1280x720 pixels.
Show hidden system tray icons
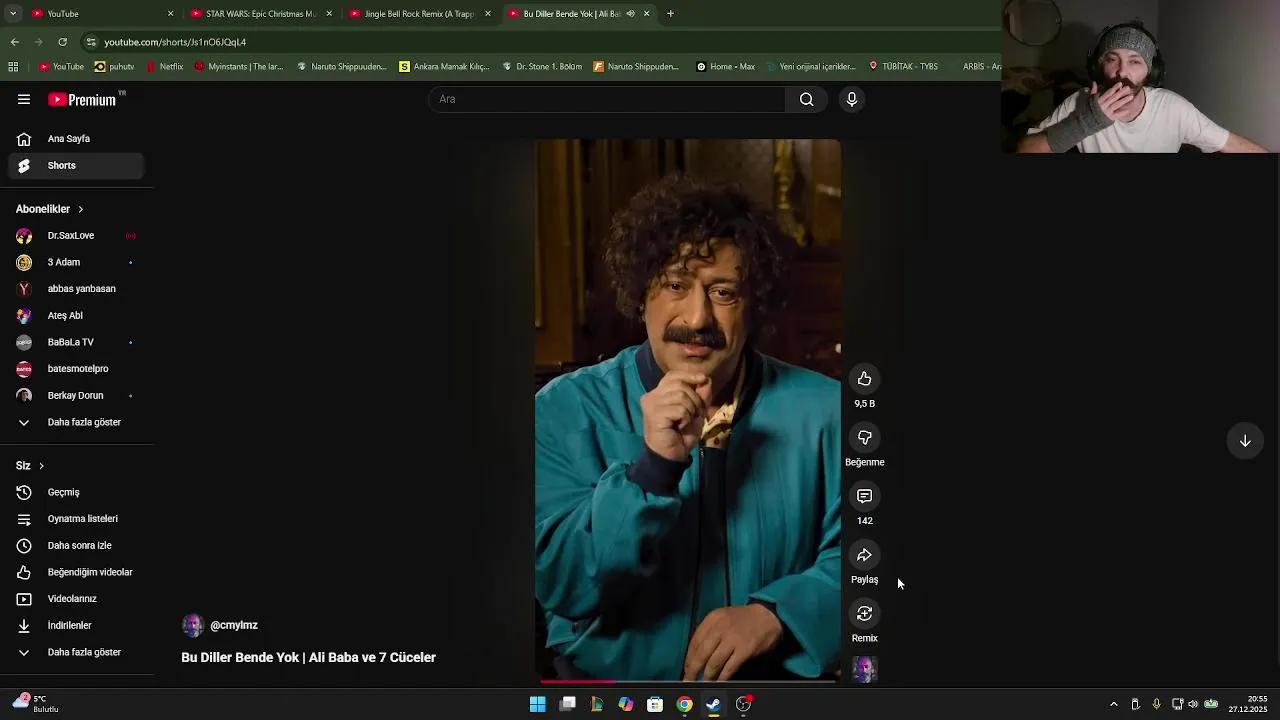(1114, 704)
